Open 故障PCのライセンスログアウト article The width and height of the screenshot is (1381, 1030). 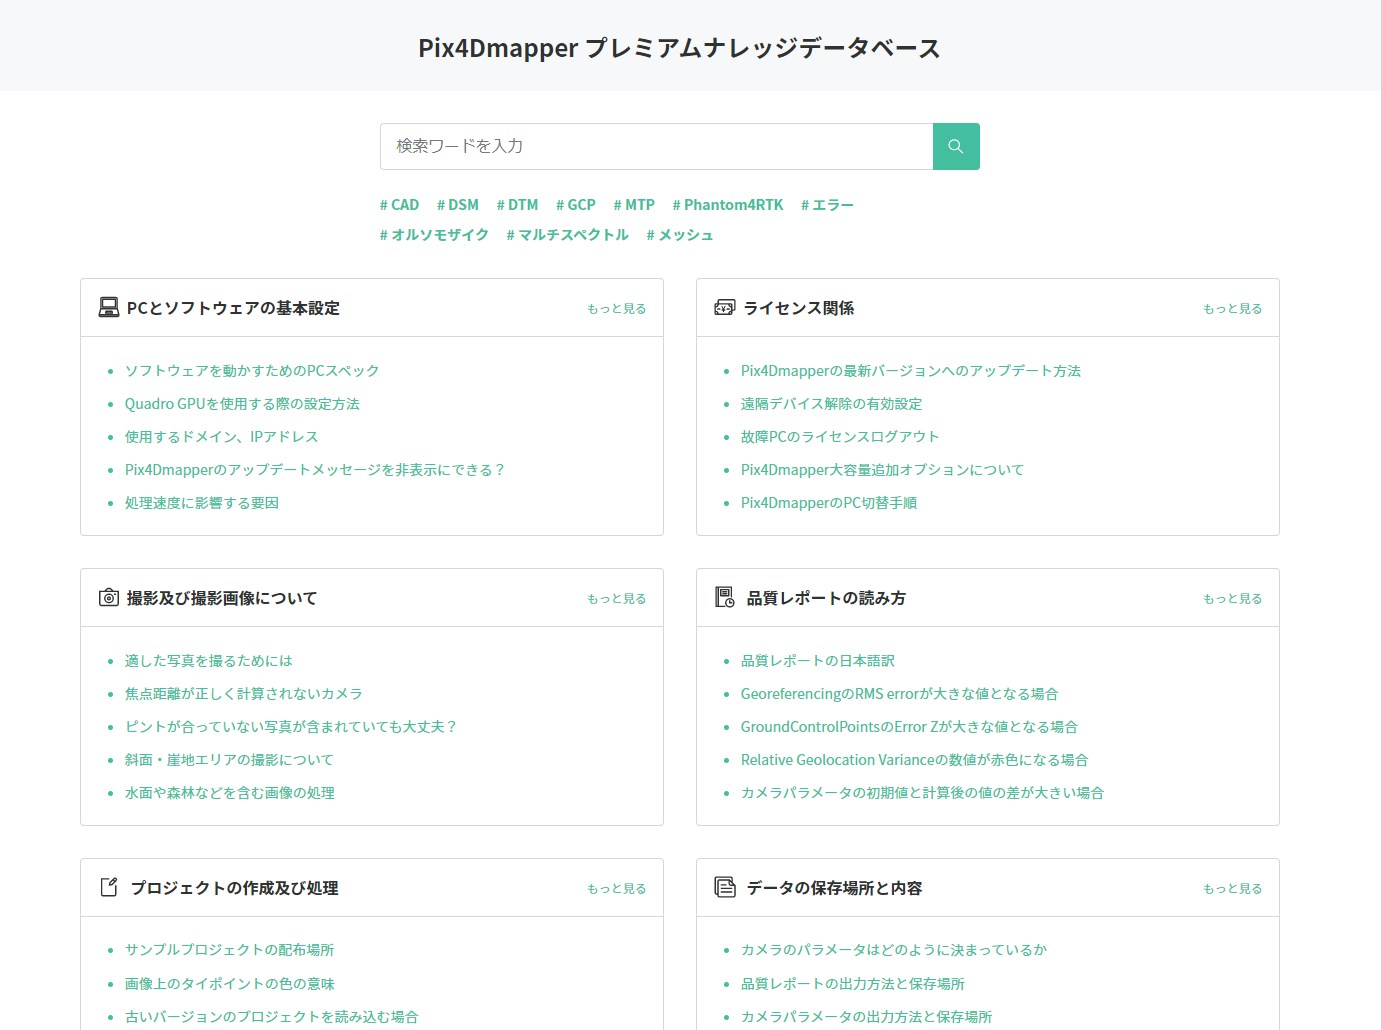(x=840, y=437)
